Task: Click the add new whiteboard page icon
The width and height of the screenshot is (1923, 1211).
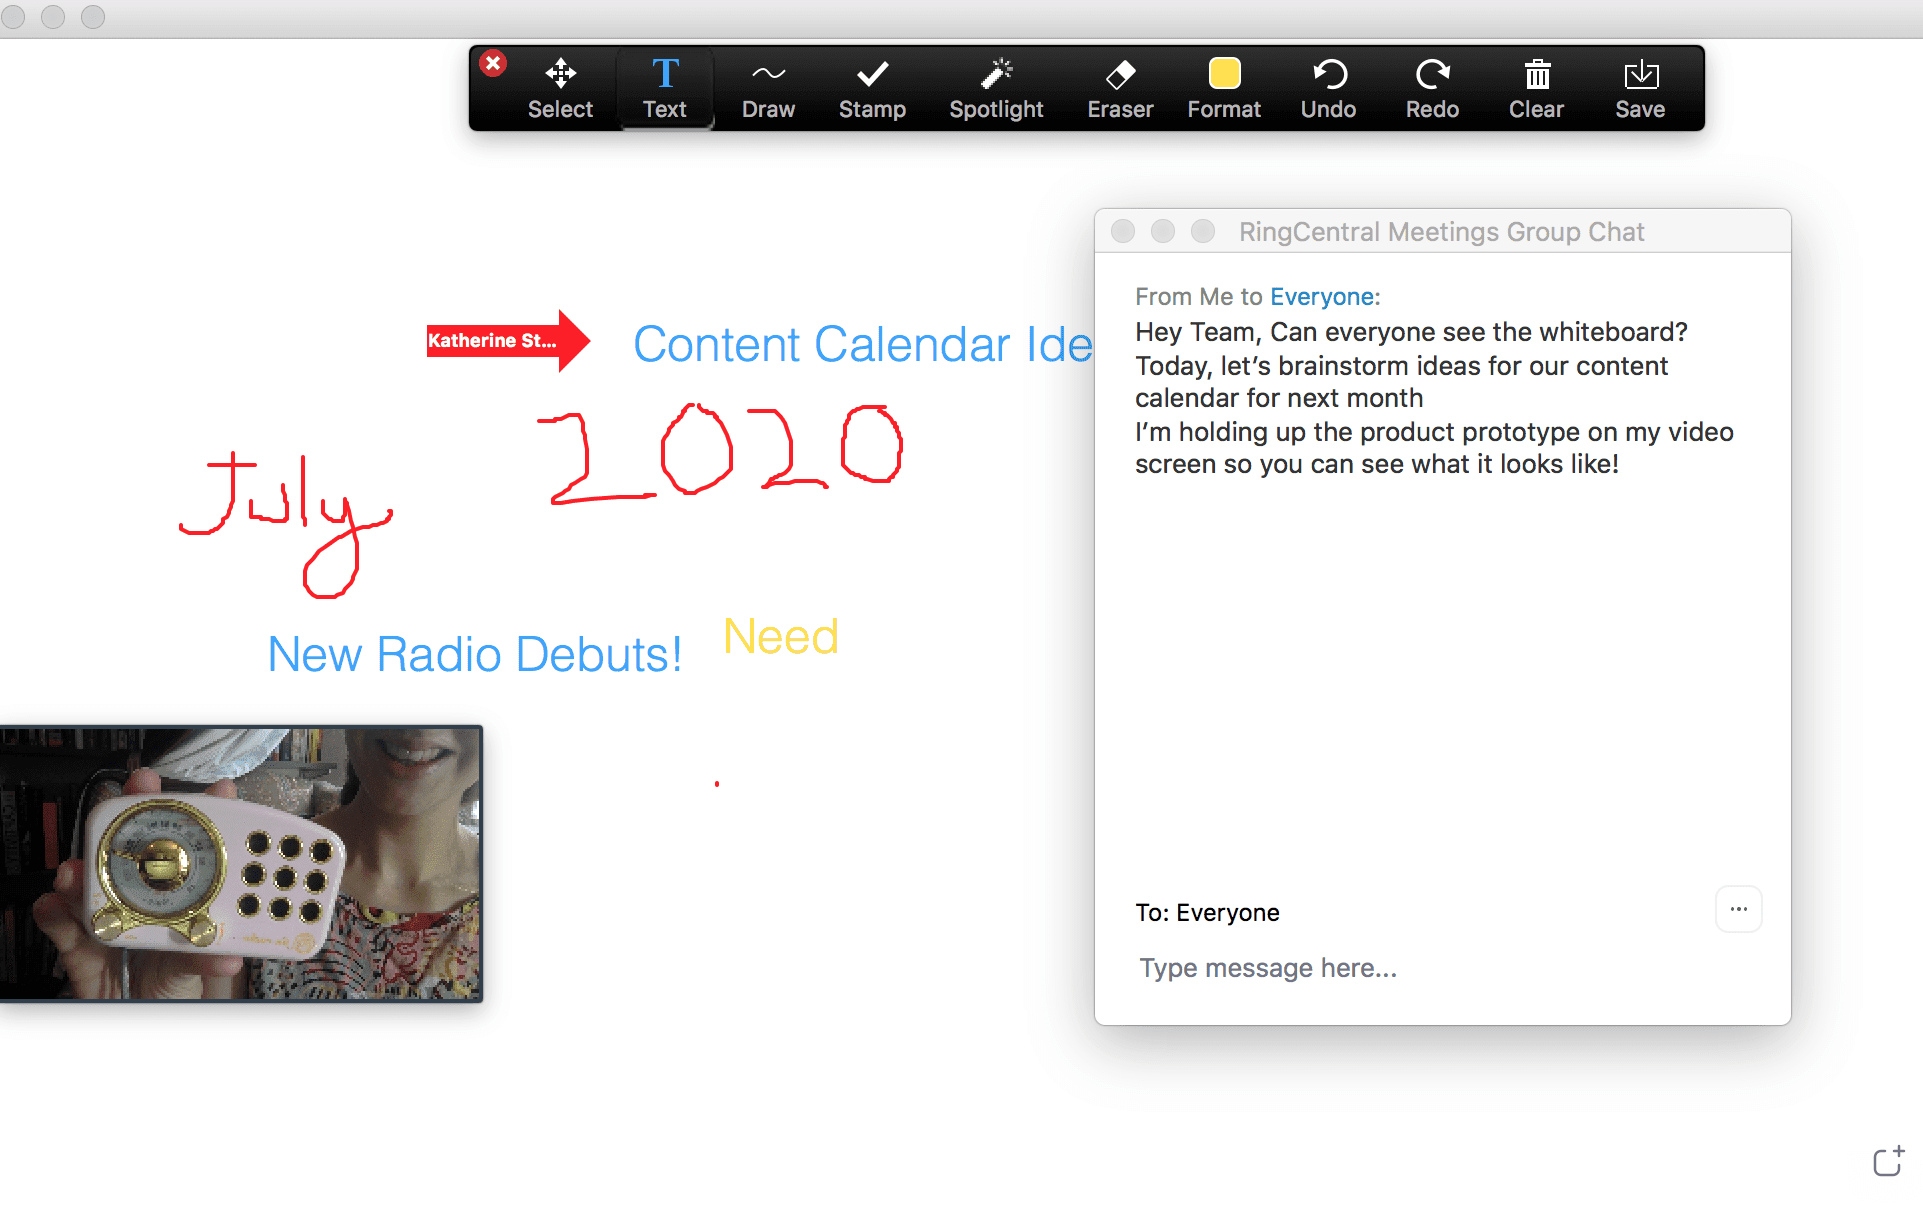Action: pos(1888,1162)
